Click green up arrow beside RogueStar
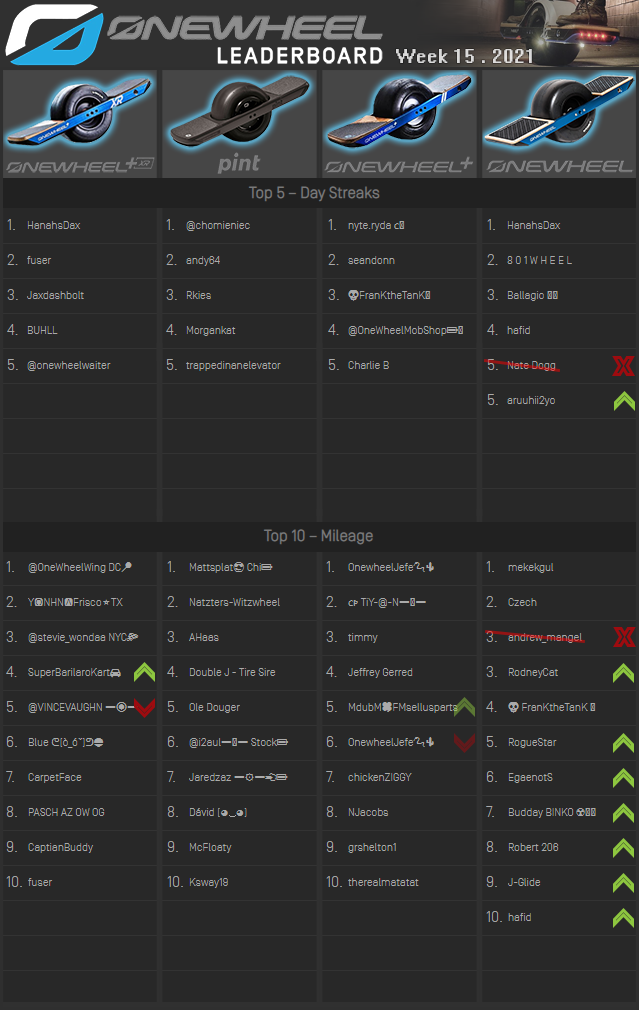 (623, 743)
